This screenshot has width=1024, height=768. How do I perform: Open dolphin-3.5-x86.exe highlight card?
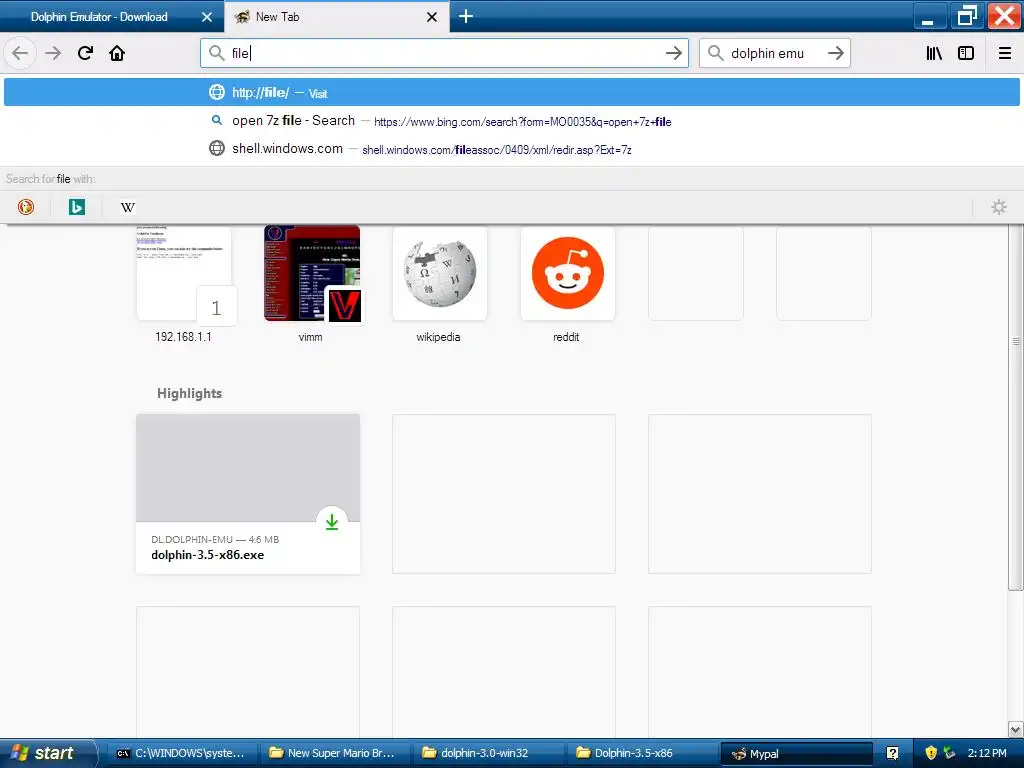(248, 494)
